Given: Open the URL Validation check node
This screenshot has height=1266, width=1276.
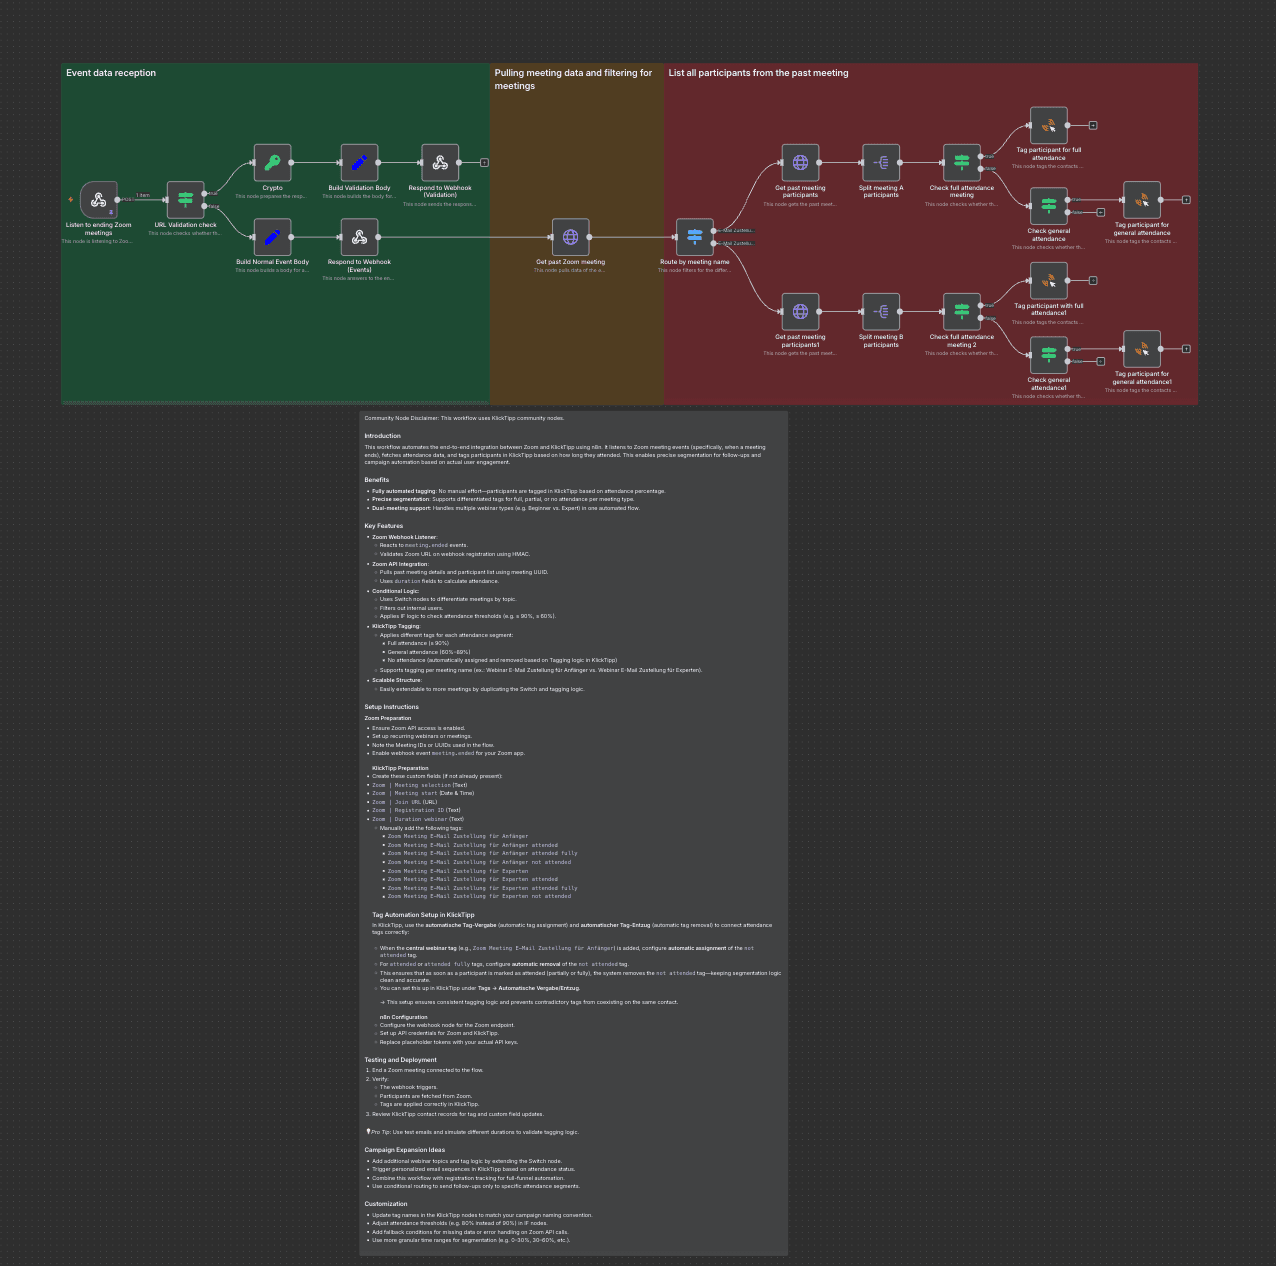Looking at the screenshot, I should [x=185, y=200].
